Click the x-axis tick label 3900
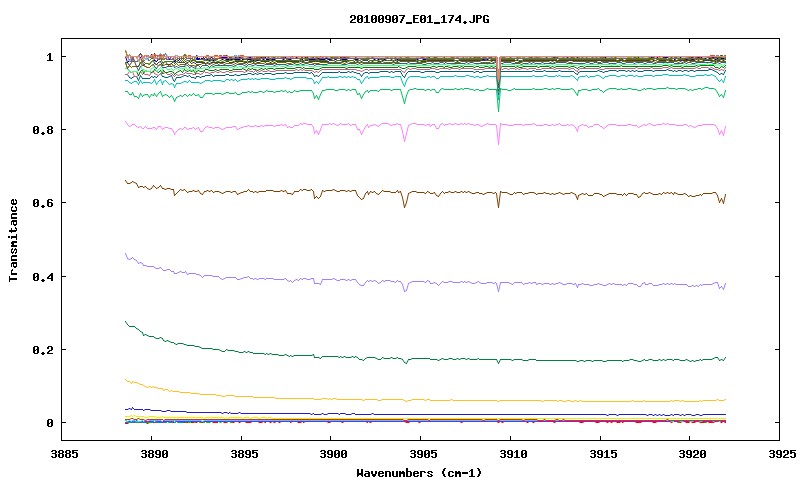 [333, 454]
